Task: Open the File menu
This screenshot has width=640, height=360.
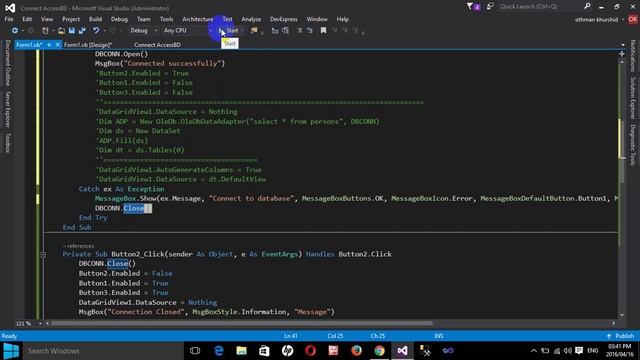Action: coord(9,19)
